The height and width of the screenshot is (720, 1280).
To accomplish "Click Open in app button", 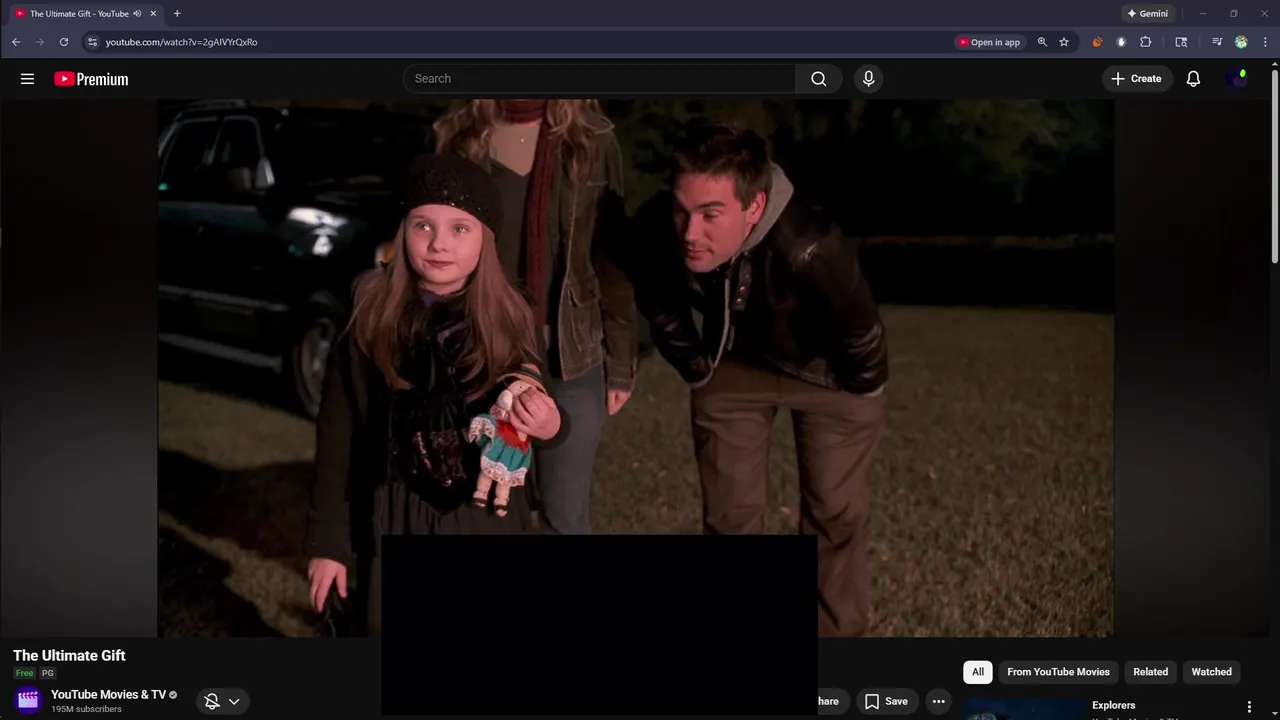I will click(989, 42).
